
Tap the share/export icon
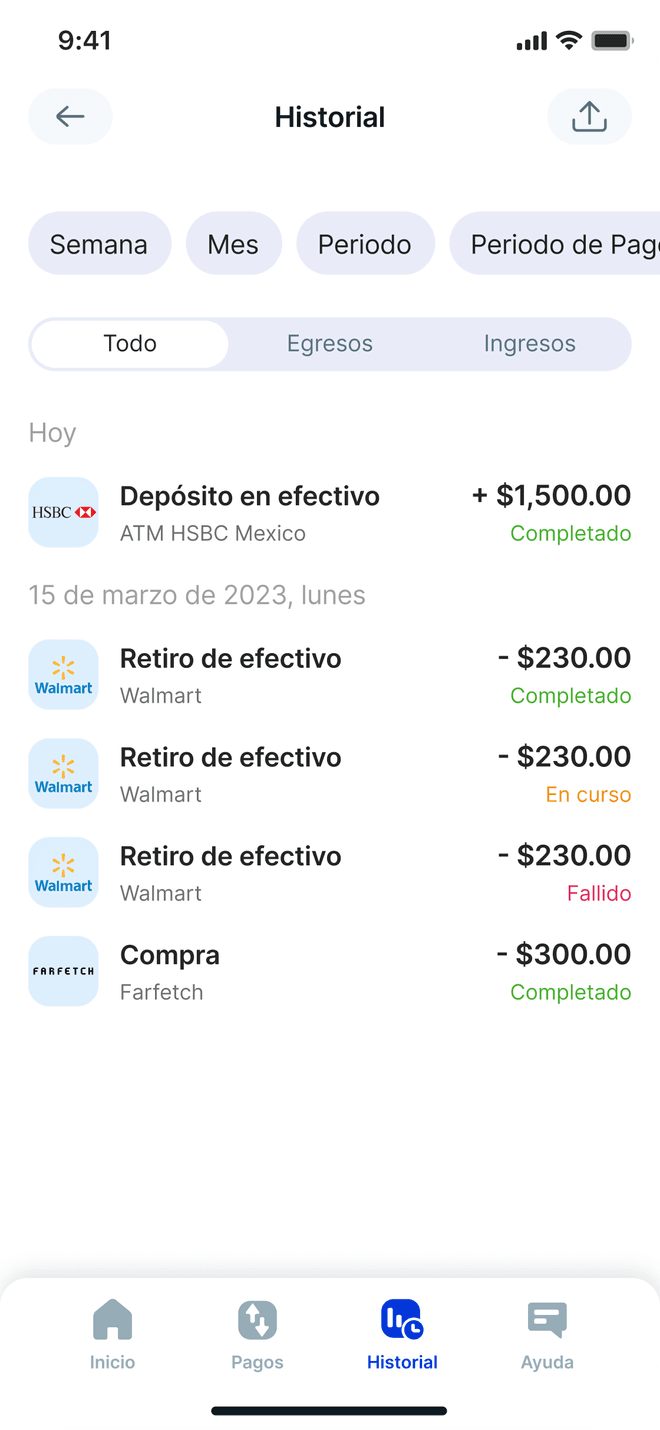(589, 117)
